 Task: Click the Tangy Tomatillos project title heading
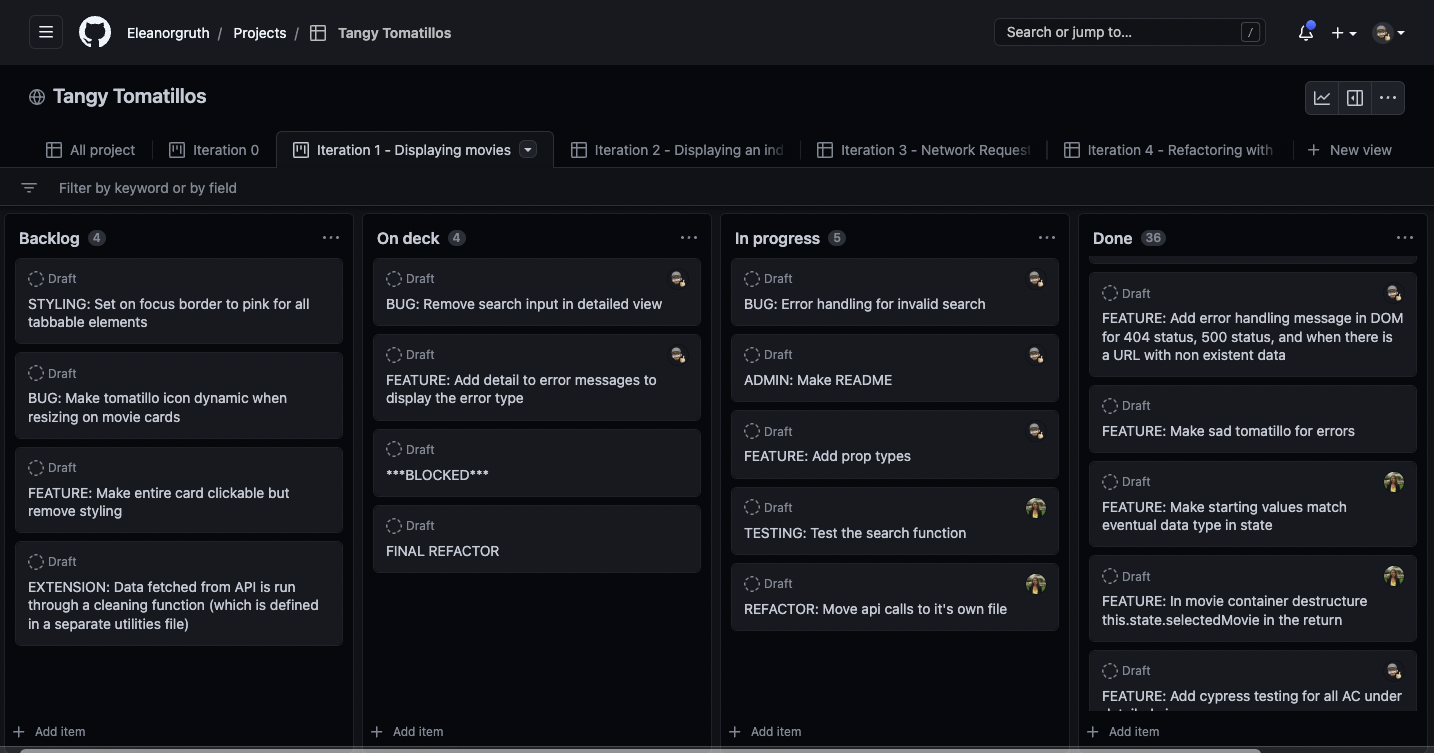129,96
